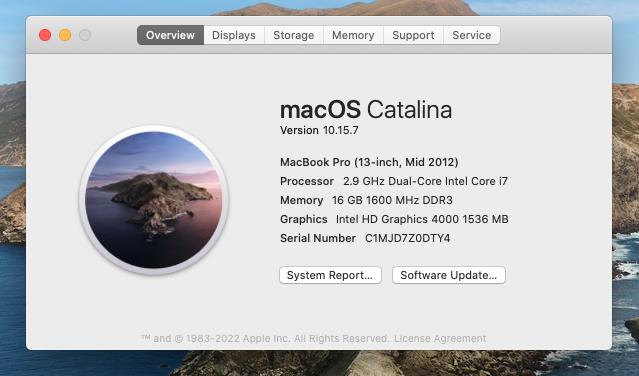This screenshot has height=376, width=639.
Task: Click the disabled gray zoom button
Action: click(85, 35)
